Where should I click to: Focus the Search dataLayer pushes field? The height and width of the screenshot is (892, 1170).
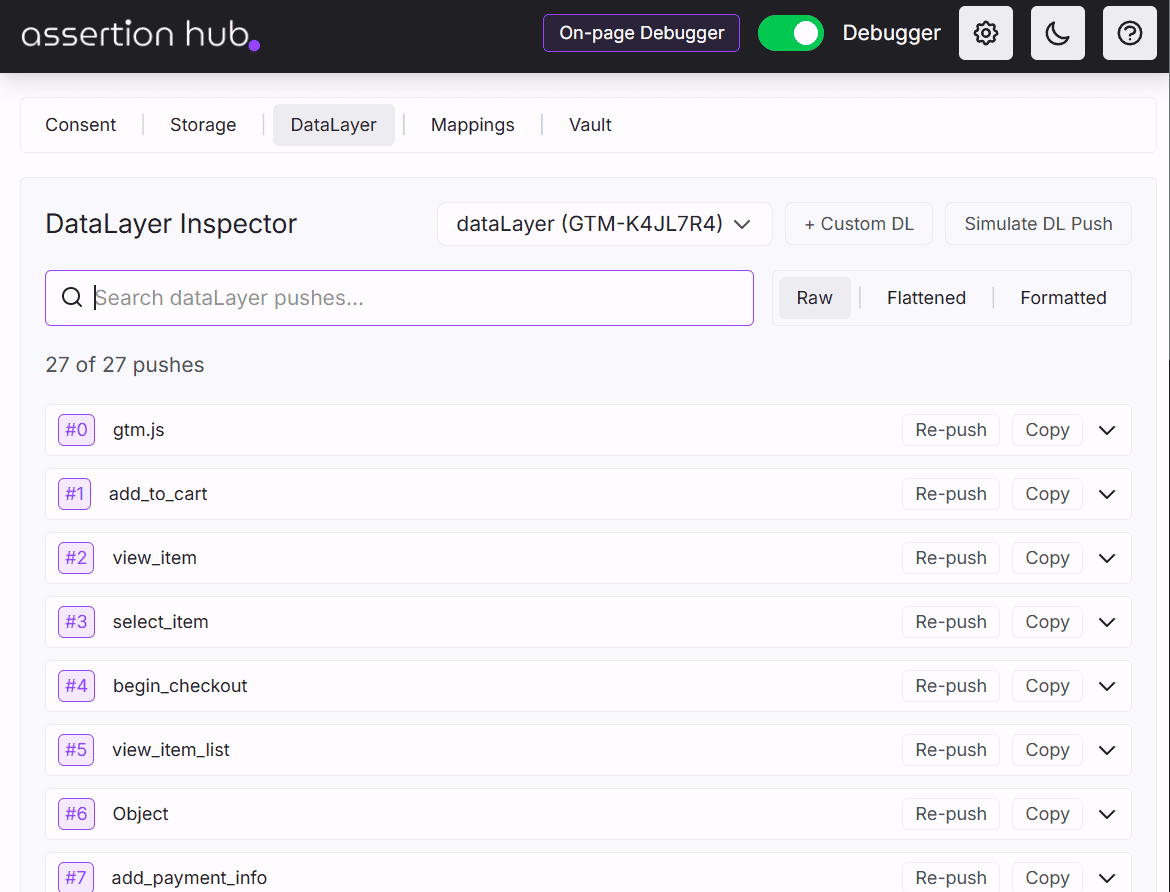pos(420,298)
